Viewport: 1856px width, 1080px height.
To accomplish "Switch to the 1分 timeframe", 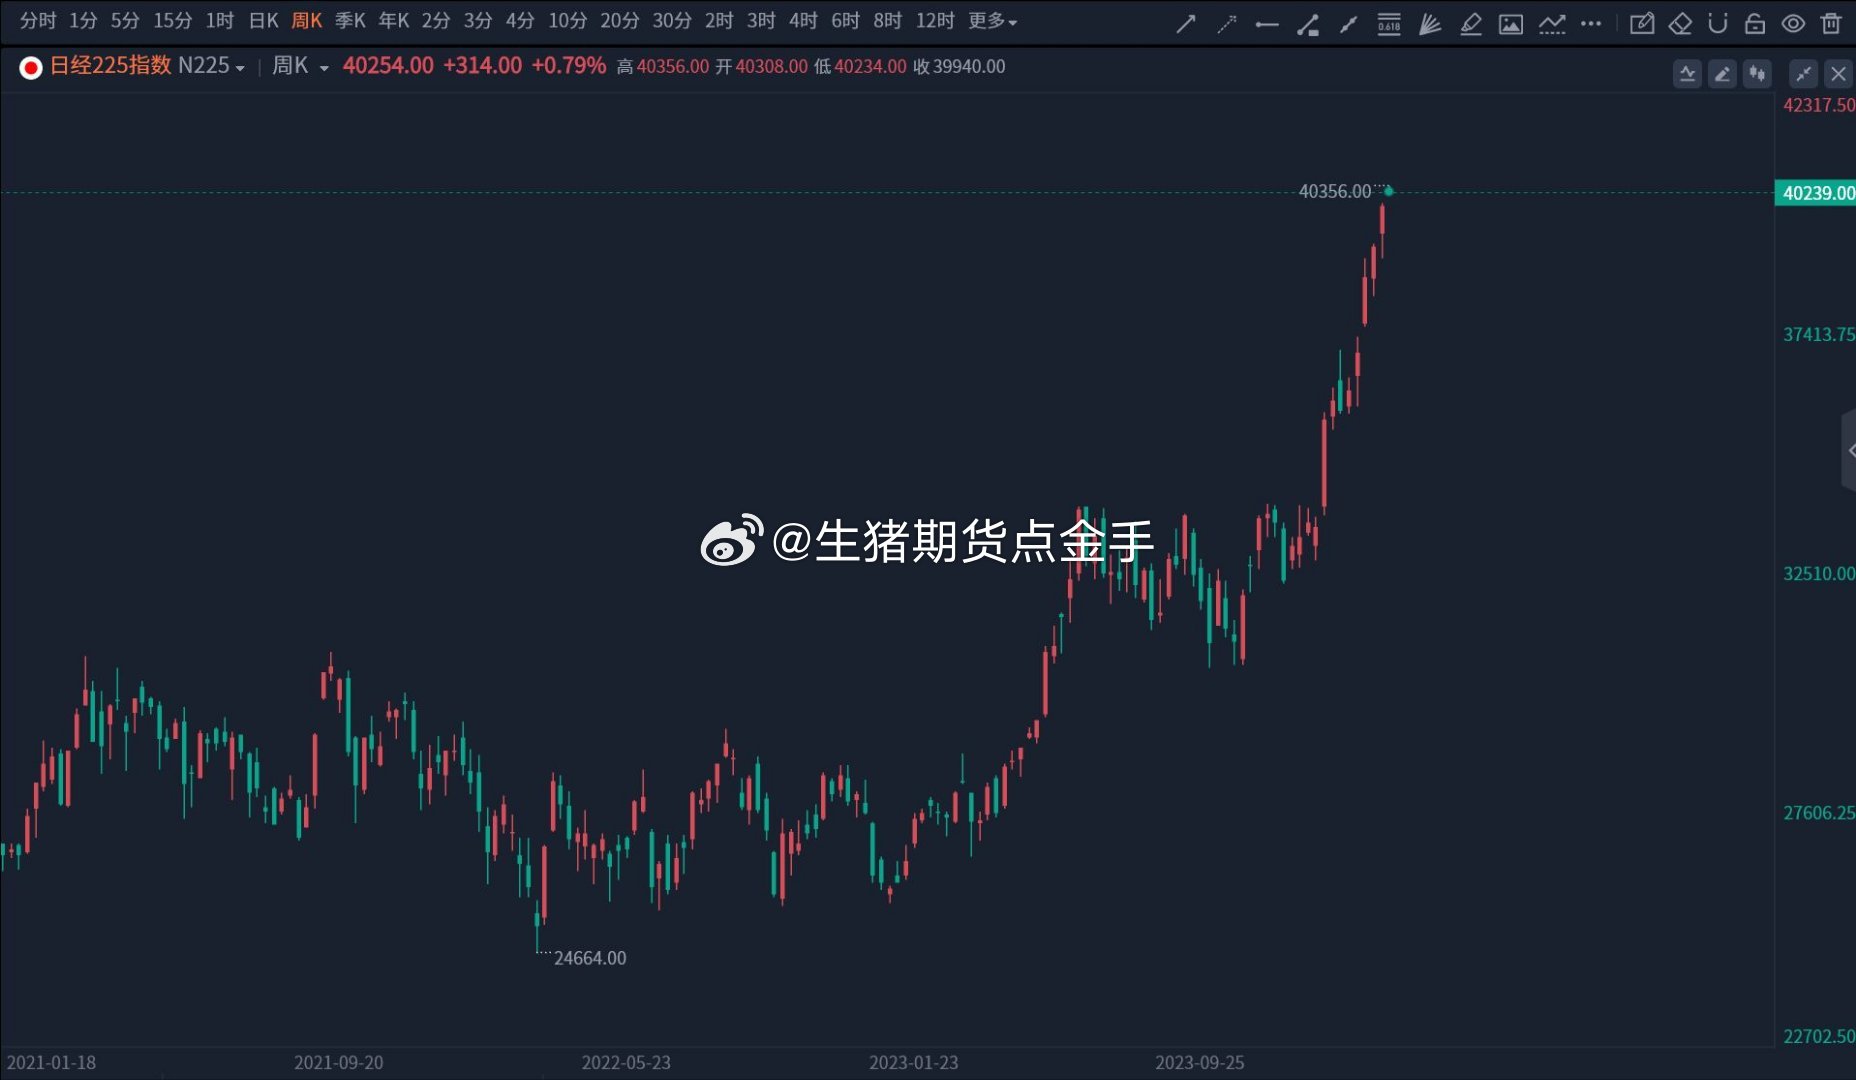I will pyautogui.click(x=83, y=21).
